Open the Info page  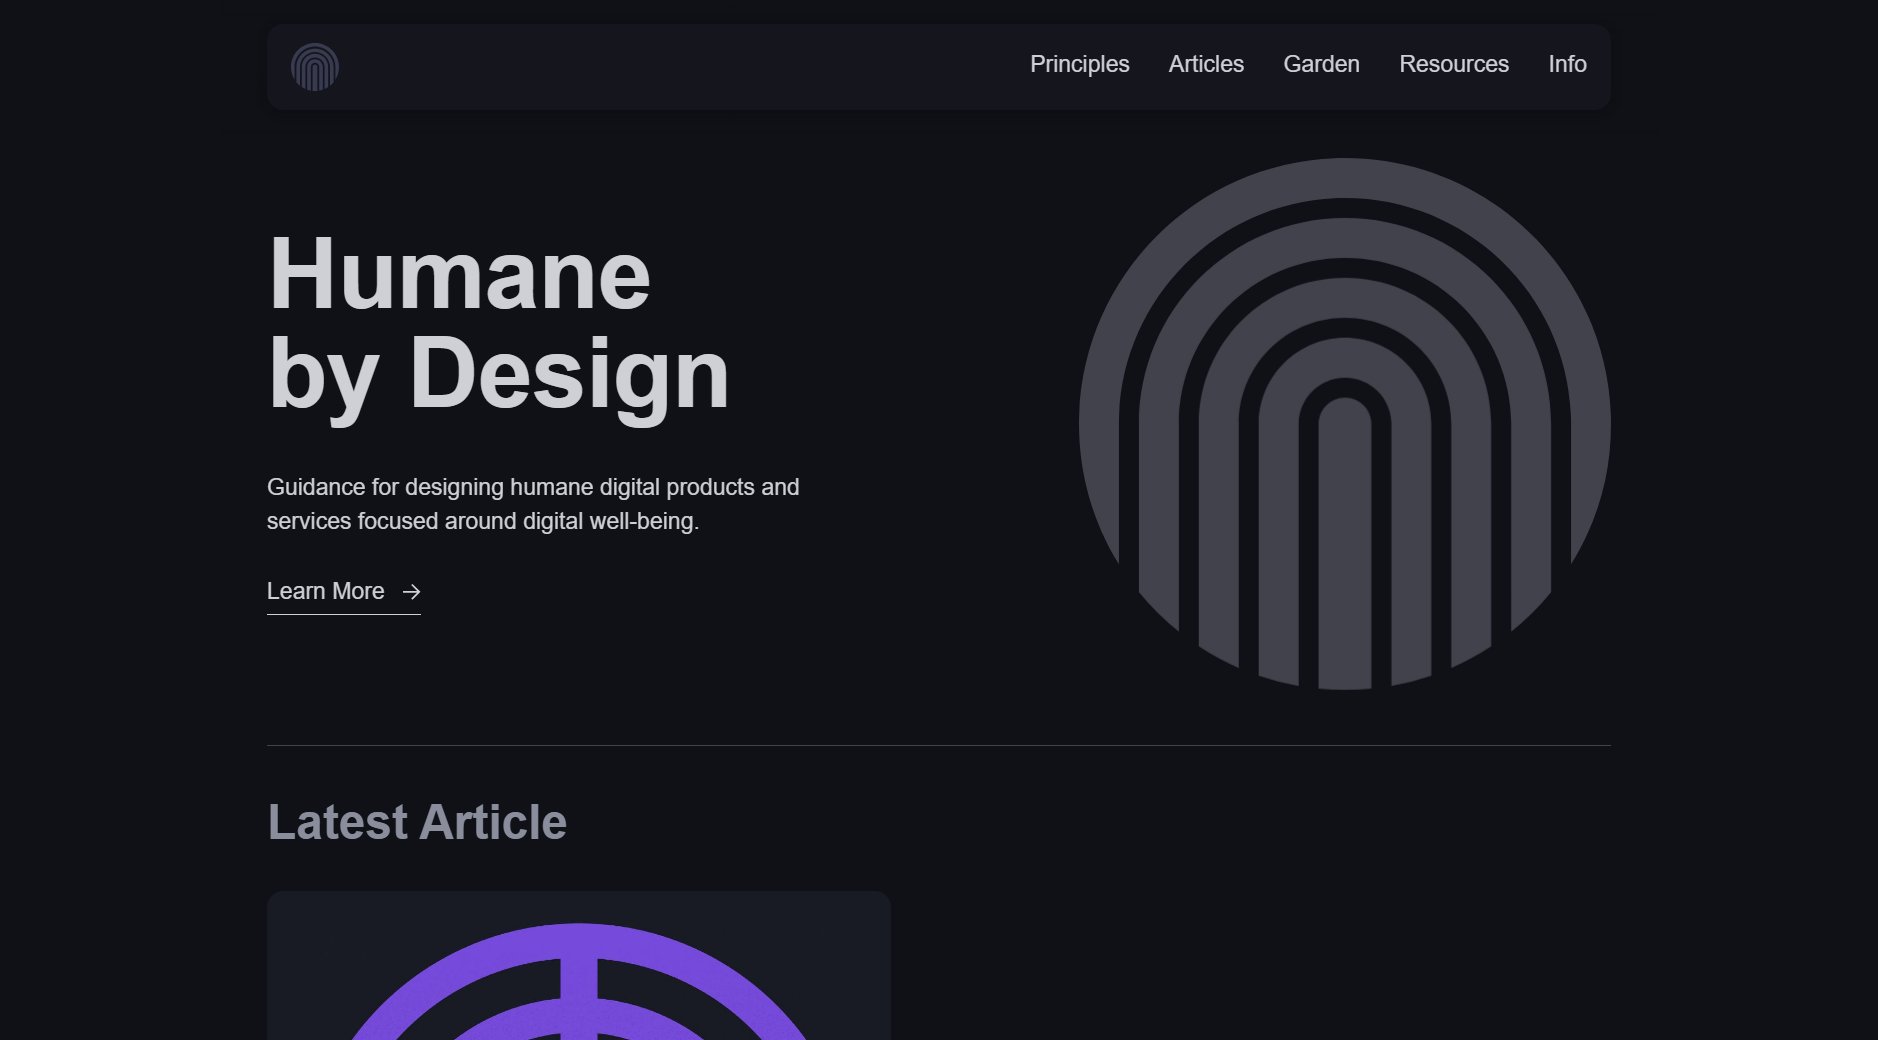[x=1567, y=64]
